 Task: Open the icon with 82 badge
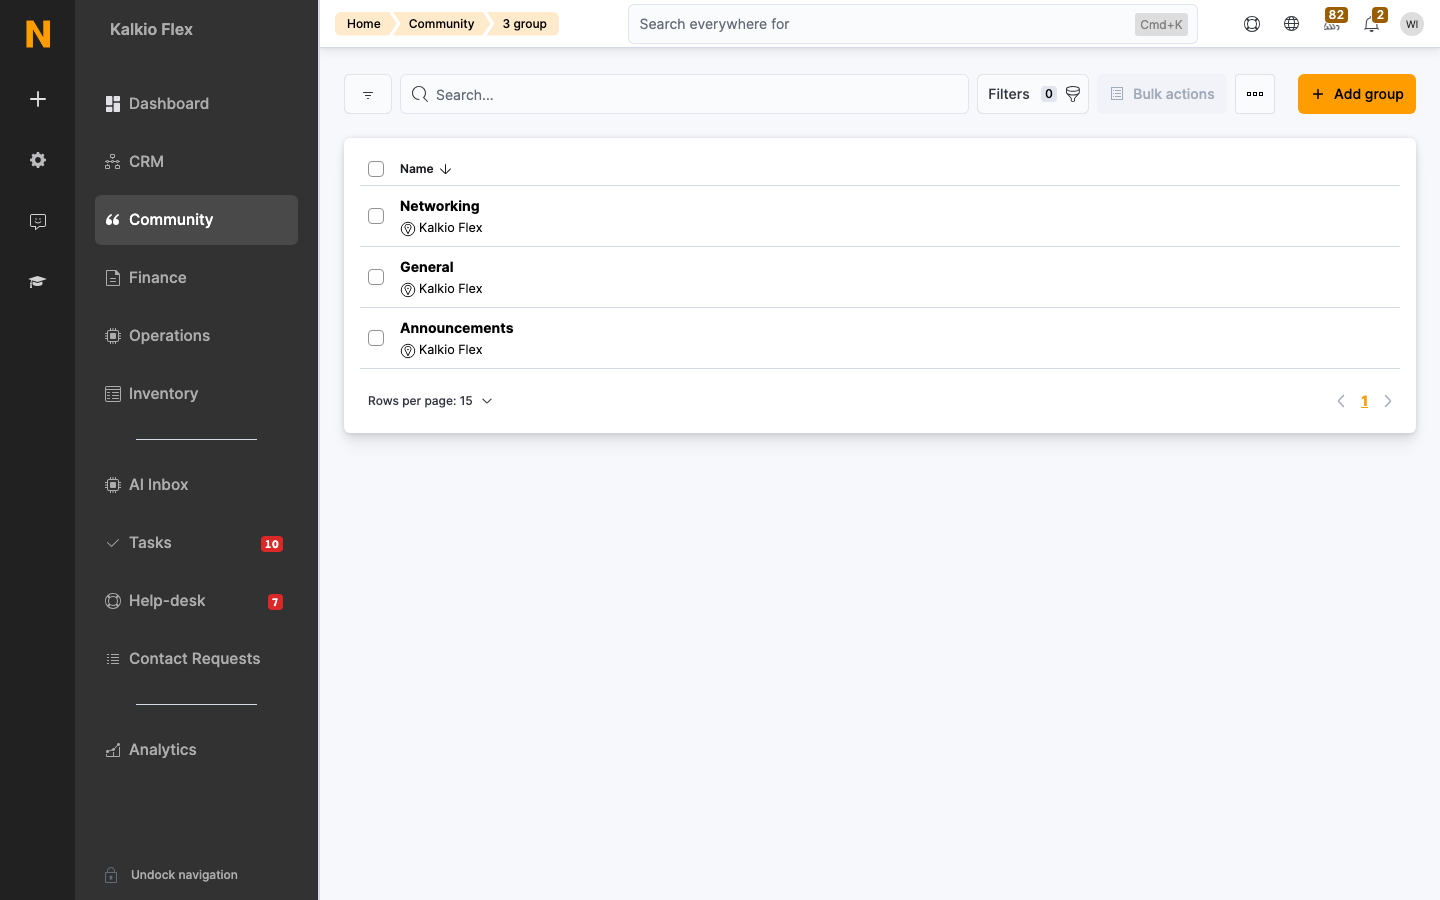point(1333,22)
